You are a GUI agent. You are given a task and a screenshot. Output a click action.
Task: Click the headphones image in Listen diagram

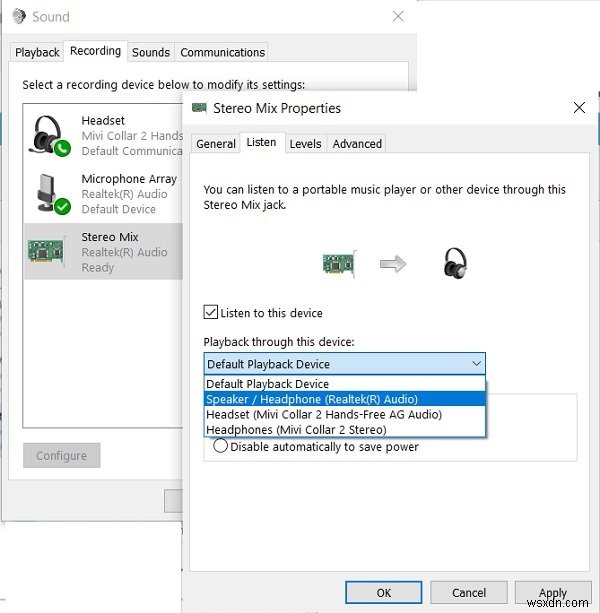click(455, 263)
